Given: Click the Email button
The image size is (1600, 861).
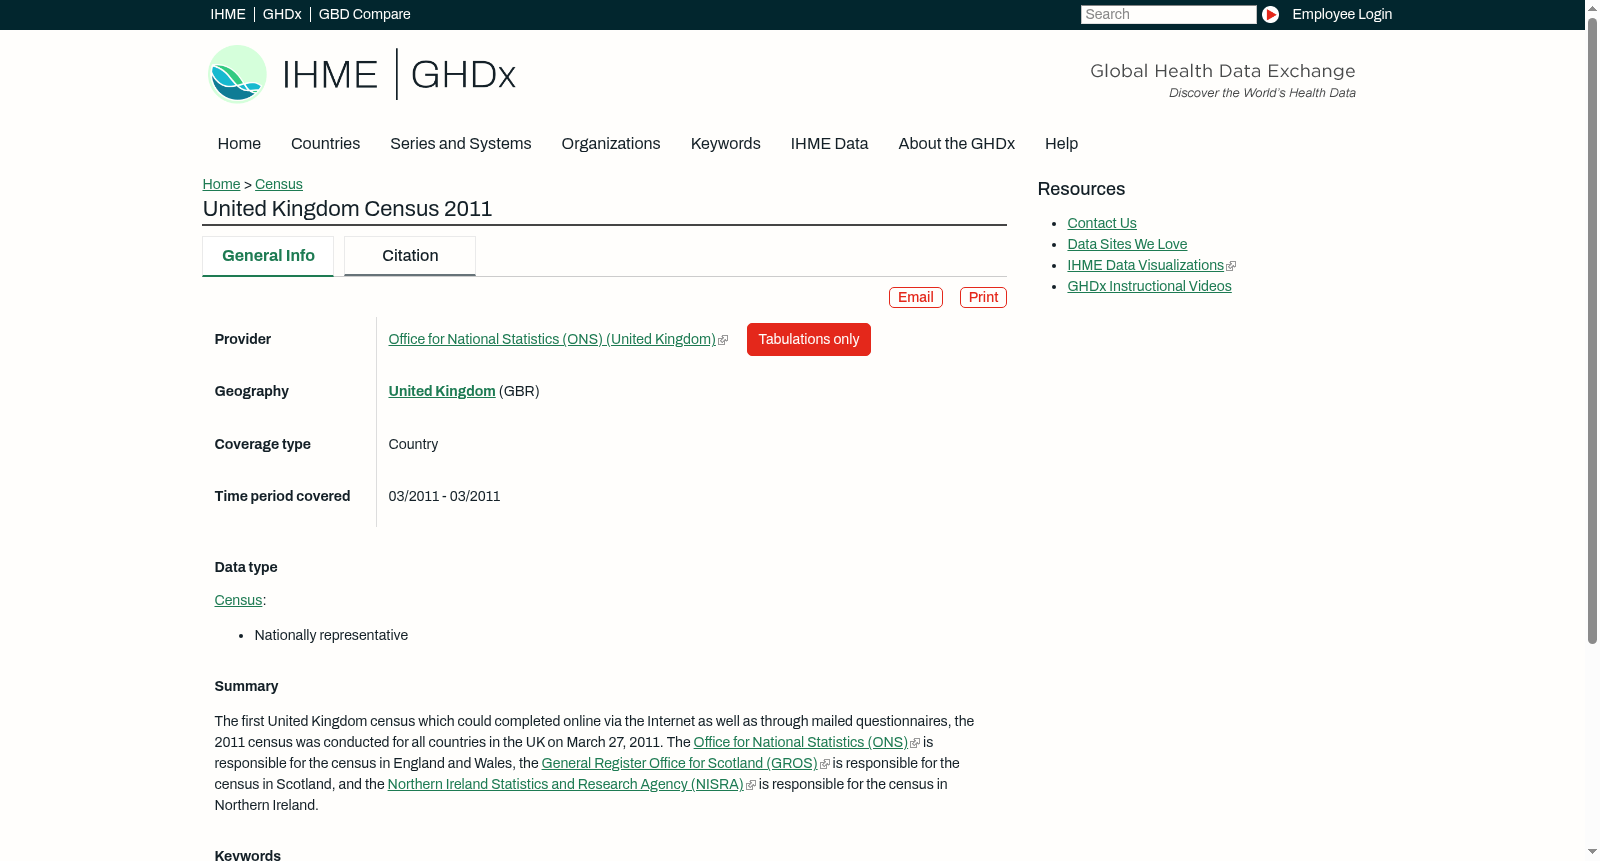Looking at the screenshot, I should click(916, 297).
